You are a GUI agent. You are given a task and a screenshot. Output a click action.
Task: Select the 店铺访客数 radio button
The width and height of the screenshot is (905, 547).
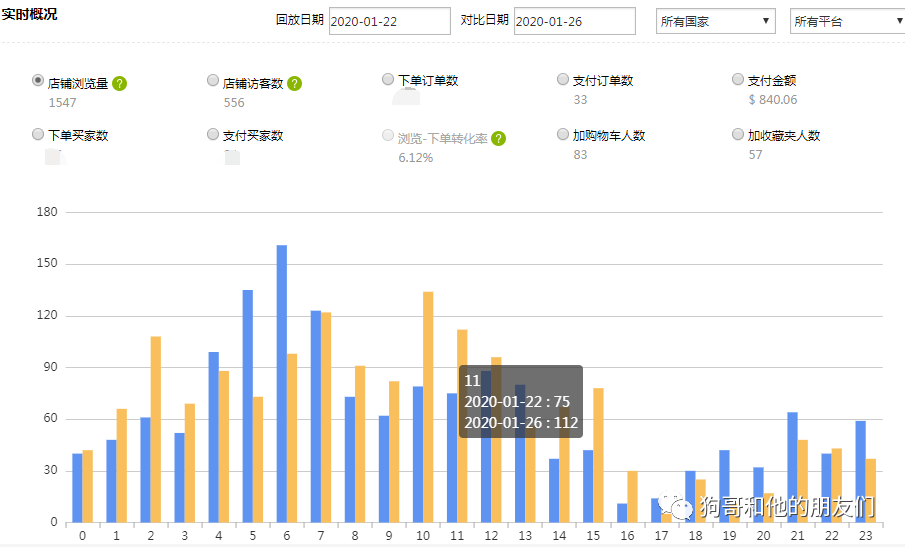(213, 80)
